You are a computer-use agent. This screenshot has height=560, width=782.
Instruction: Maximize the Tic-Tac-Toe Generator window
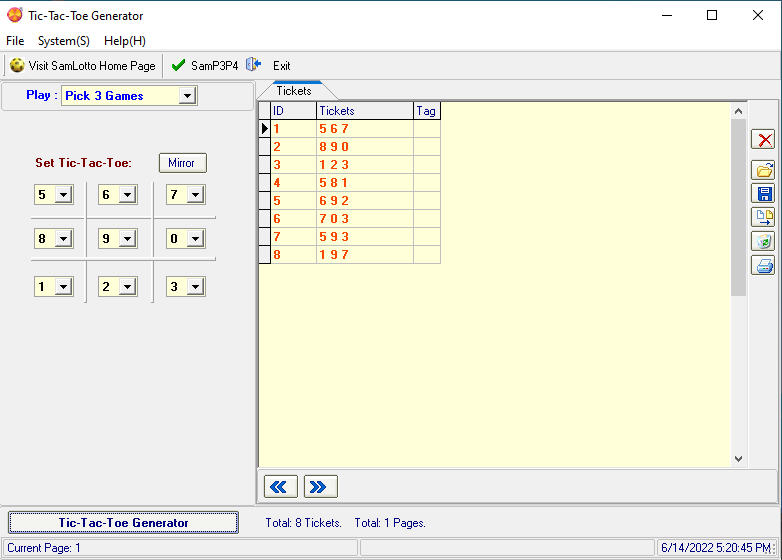(x=712, y=15)
